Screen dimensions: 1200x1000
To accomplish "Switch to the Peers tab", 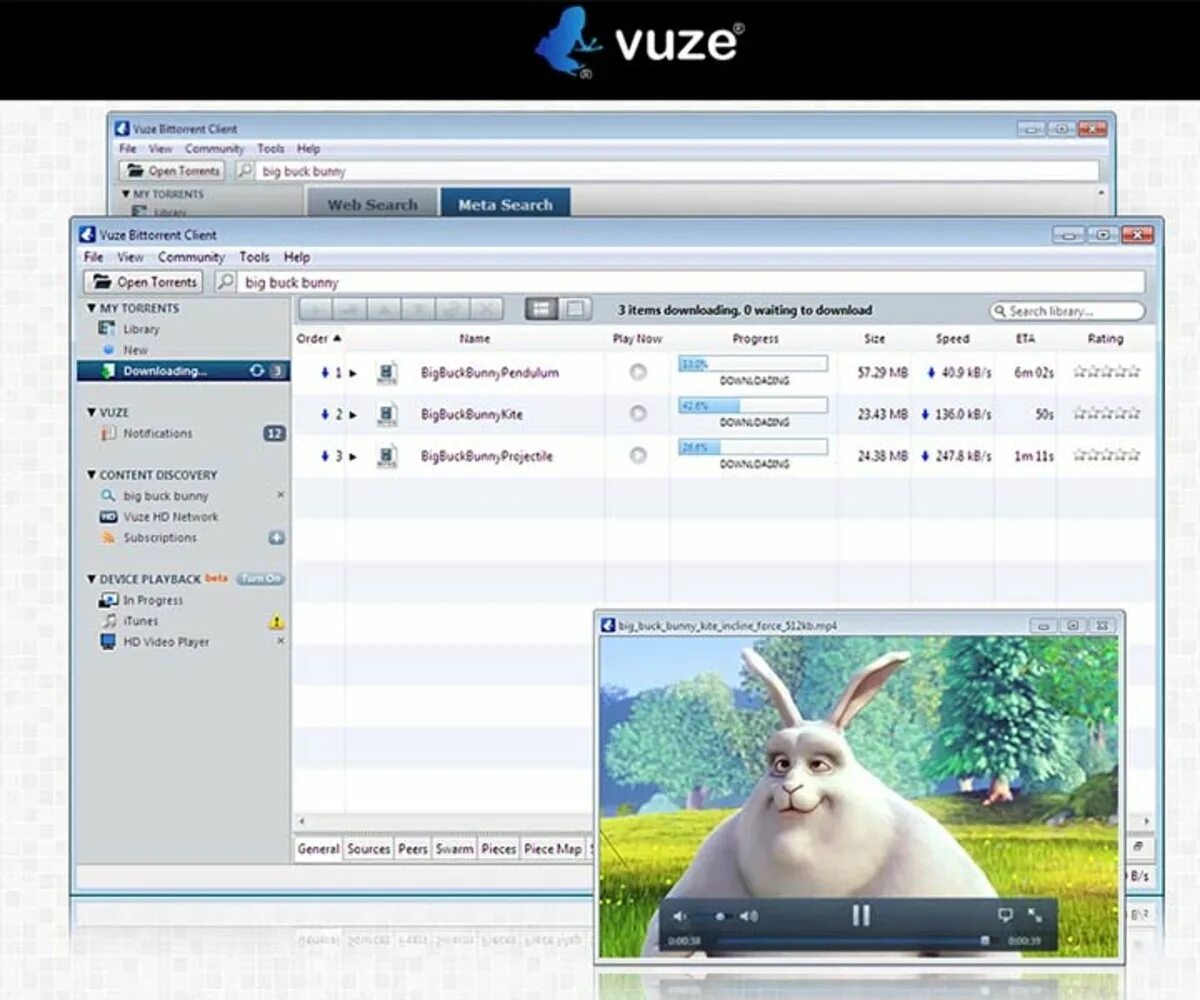I will [413, 849].
